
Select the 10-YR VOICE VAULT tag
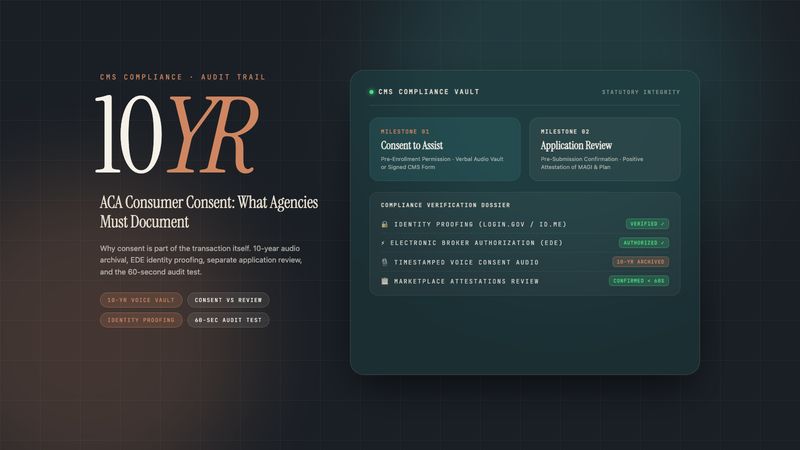(141, 300)
